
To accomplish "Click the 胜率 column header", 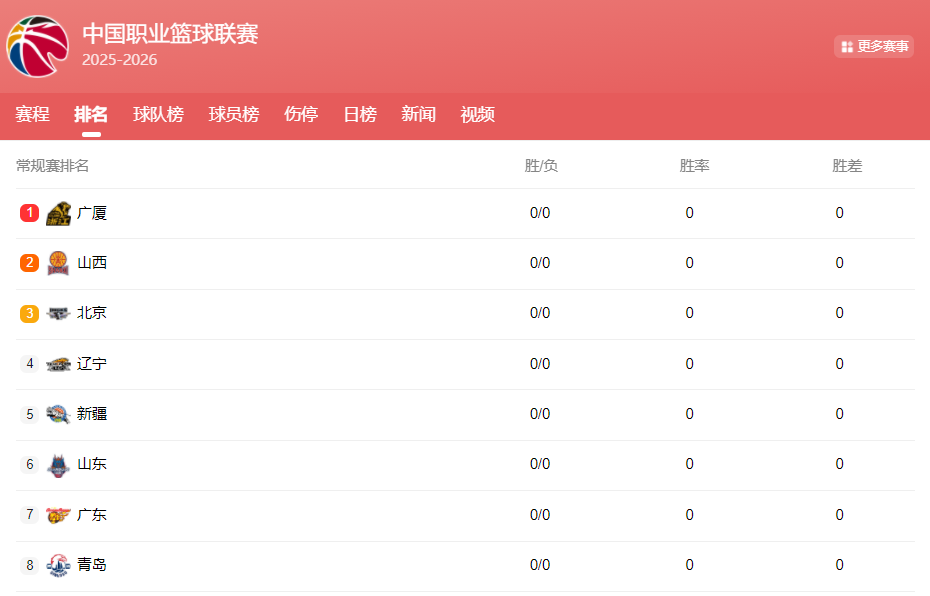I will click(696, 164).
